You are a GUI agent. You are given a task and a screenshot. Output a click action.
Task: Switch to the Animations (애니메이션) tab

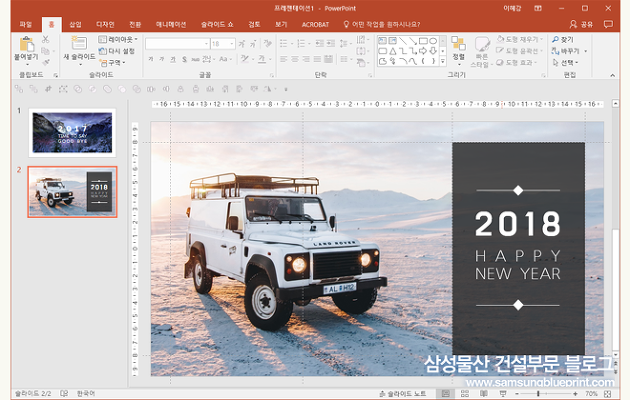pyautogui.click(x=171, y=24)
